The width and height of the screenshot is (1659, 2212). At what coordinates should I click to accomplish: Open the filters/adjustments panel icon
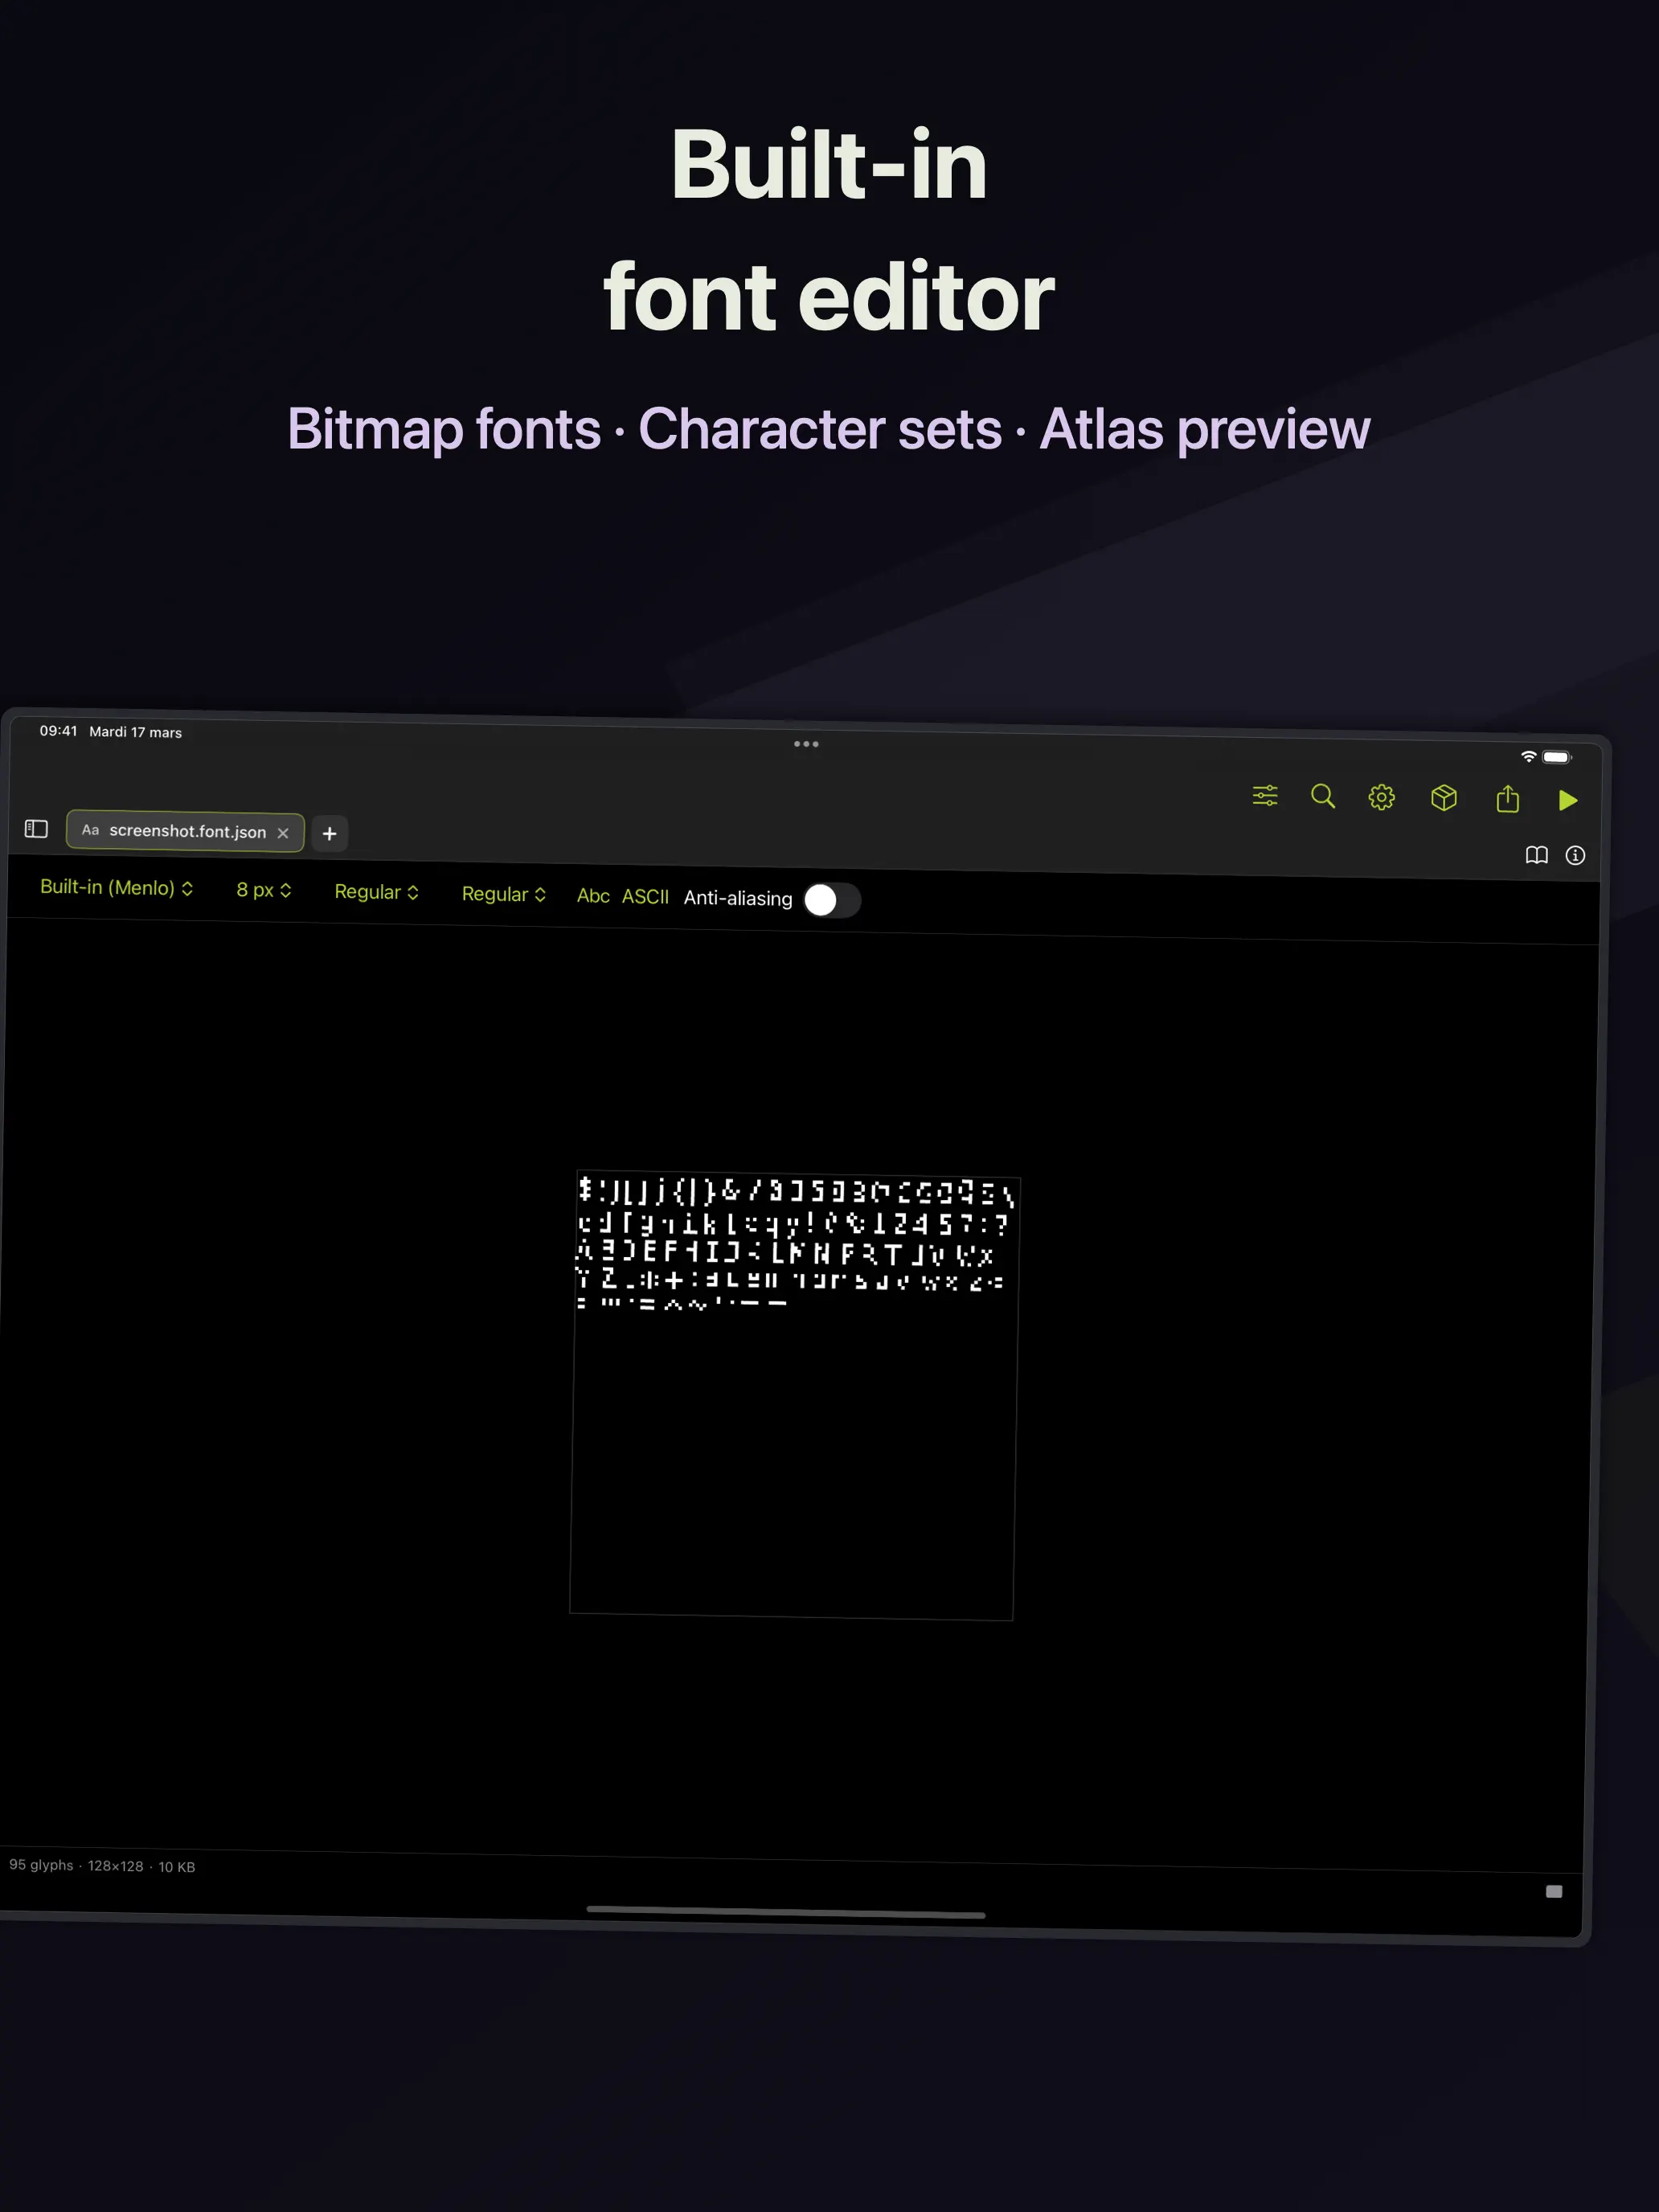[1264, 795]
